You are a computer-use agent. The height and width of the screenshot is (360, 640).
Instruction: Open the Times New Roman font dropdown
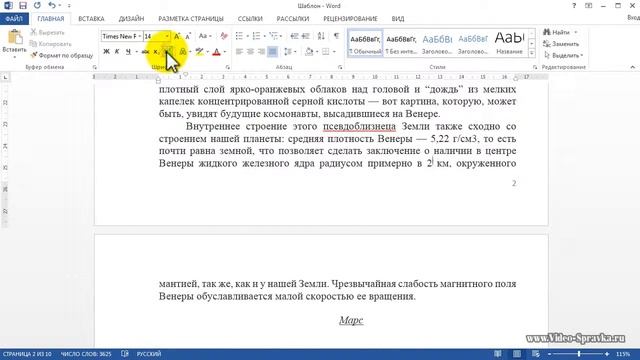pos(140,36)
